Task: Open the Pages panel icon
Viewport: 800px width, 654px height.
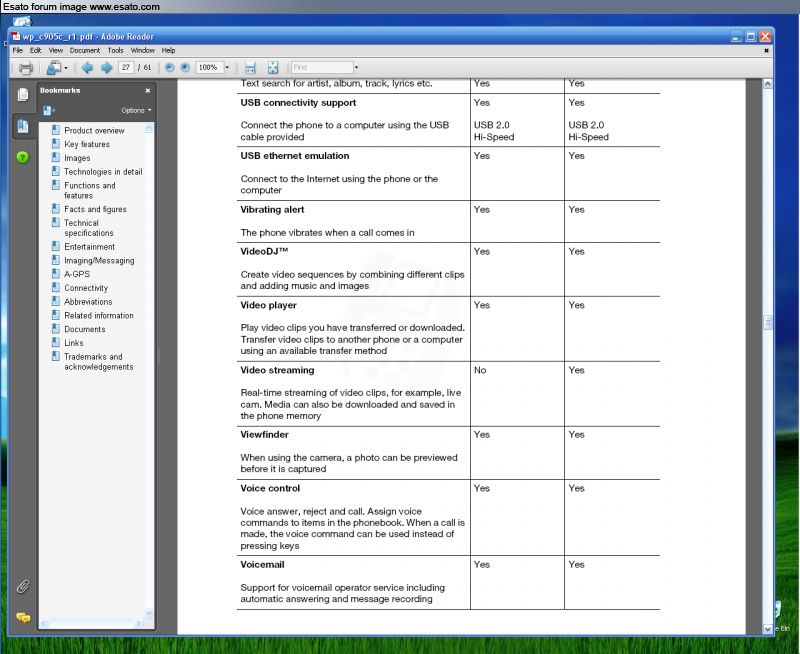Action: click(23, 95)
